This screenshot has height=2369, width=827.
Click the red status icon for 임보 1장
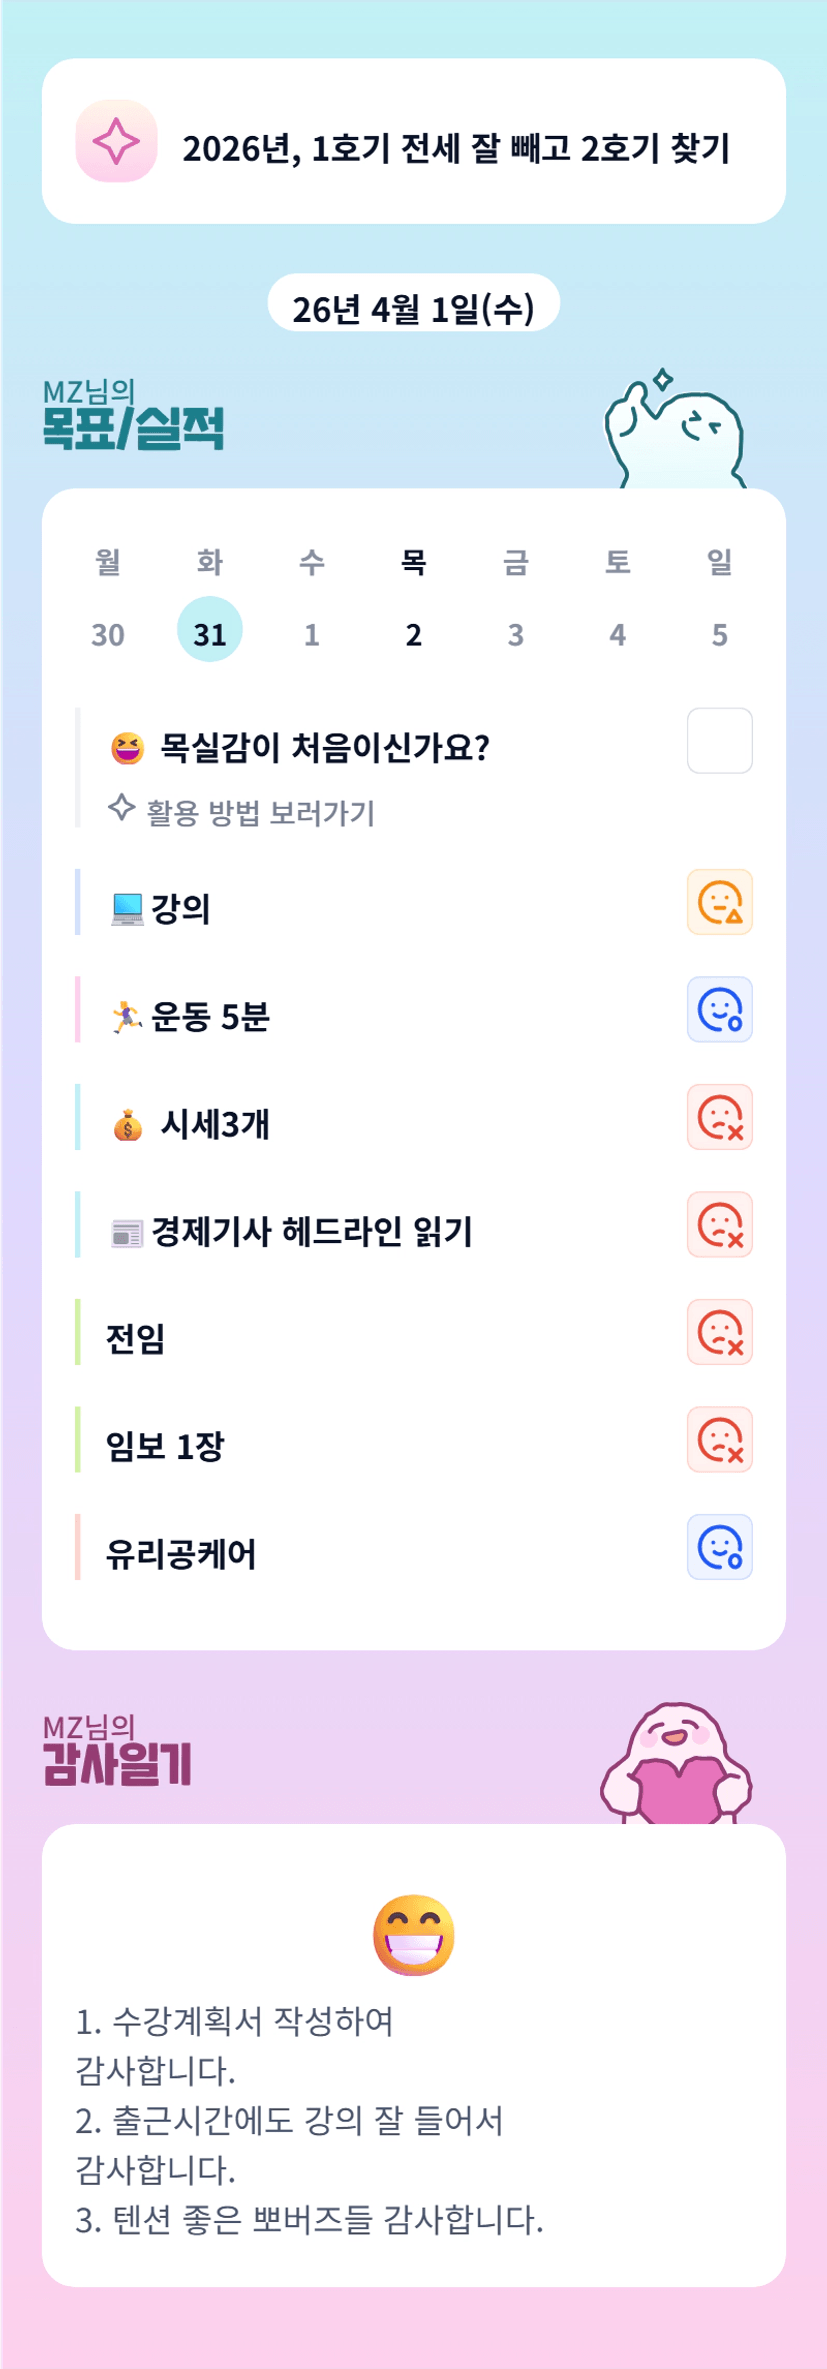coord(719,1440)
